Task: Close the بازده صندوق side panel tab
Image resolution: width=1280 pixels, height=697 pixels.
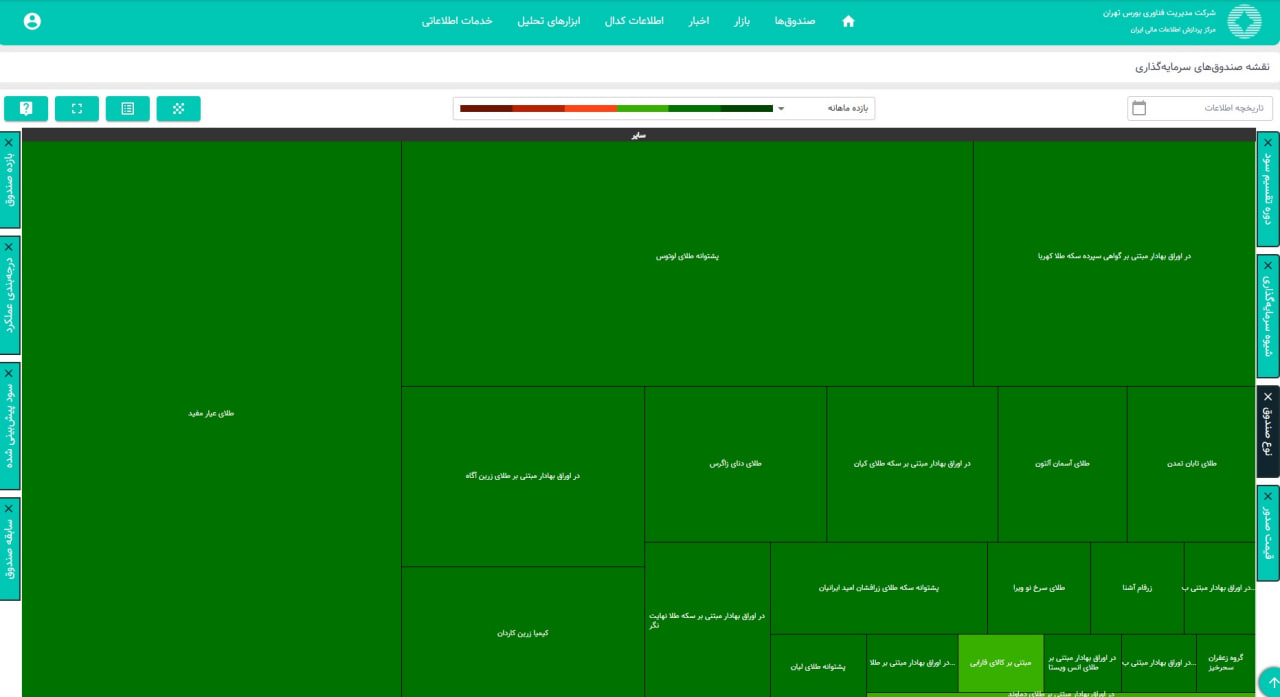Action: click(9, 143)
